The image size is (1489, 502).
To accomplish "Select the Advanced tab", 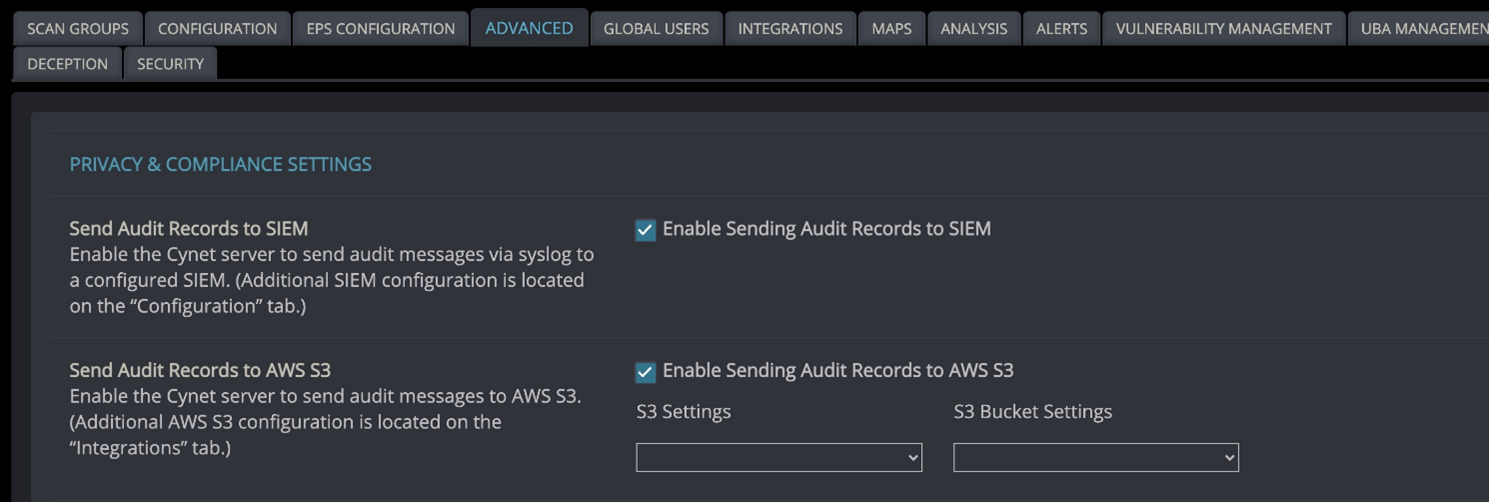I will click(x=529, y=28).
